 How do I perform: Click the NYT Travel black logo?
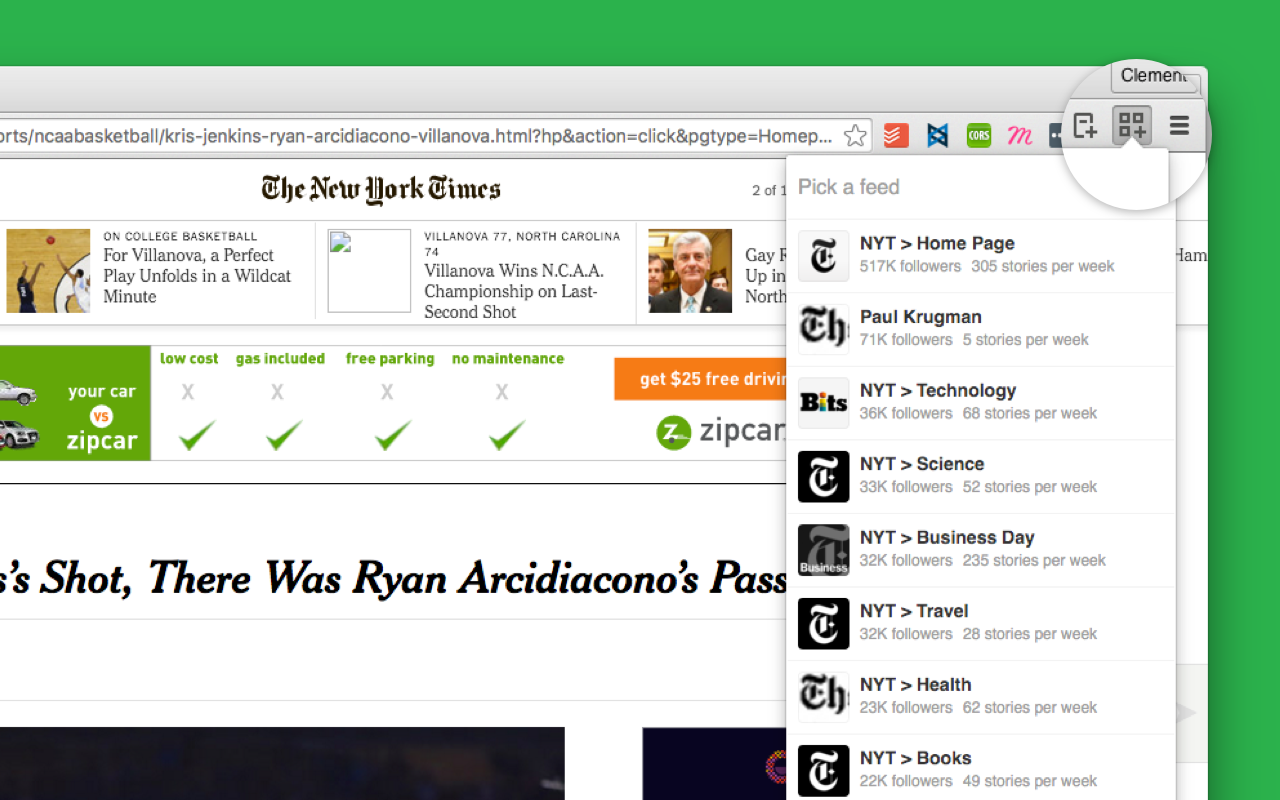[824, 623]
